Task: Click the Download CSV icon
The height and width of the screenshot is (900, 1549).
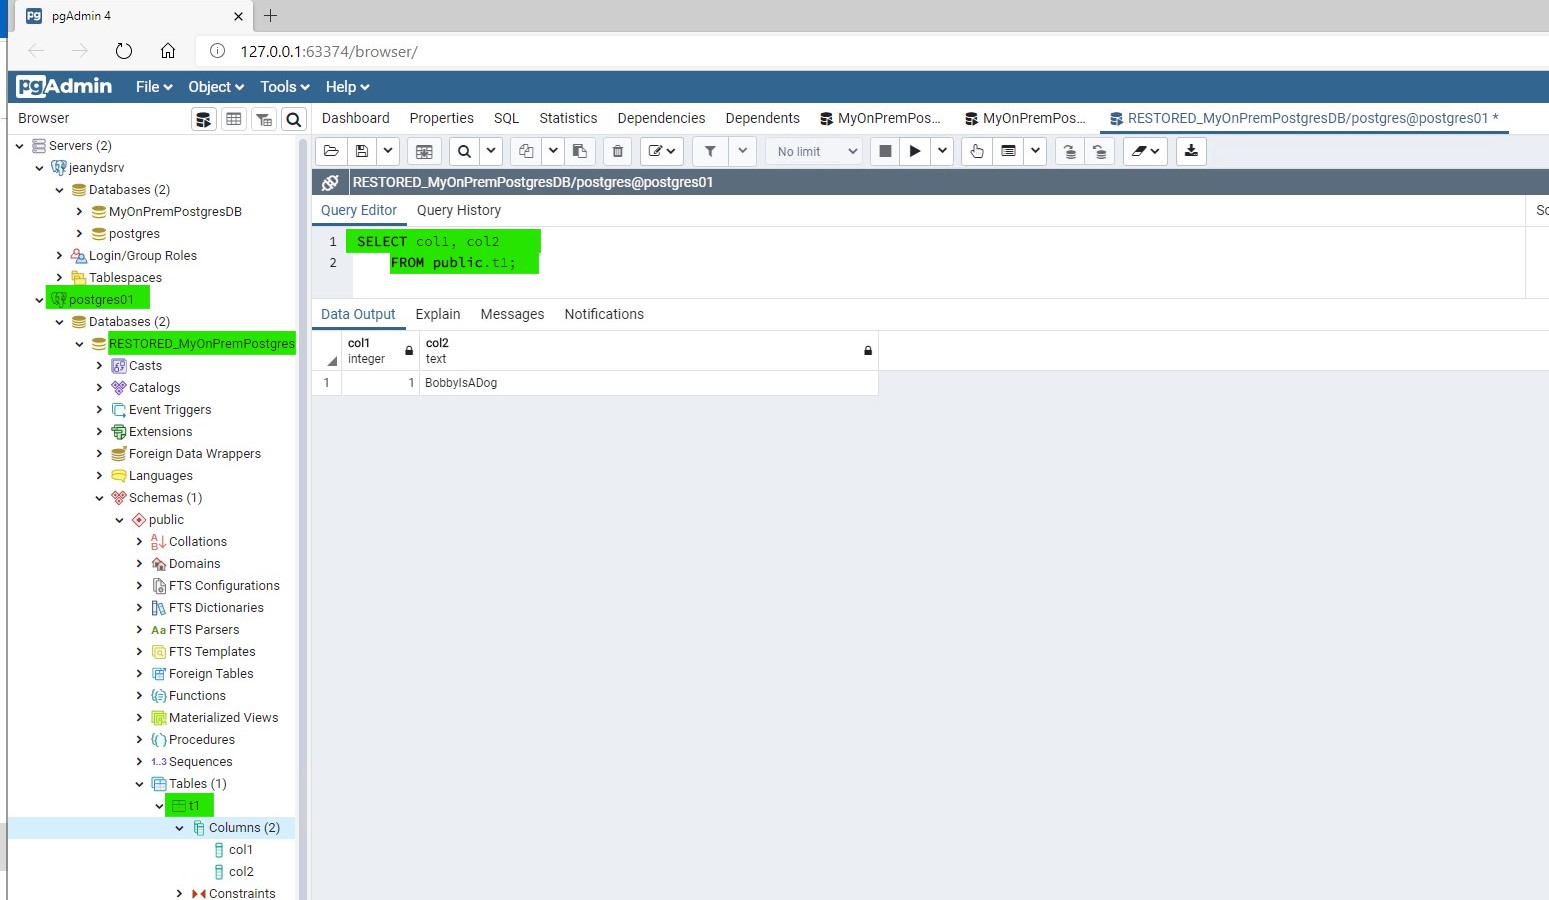Action: 1191,151
